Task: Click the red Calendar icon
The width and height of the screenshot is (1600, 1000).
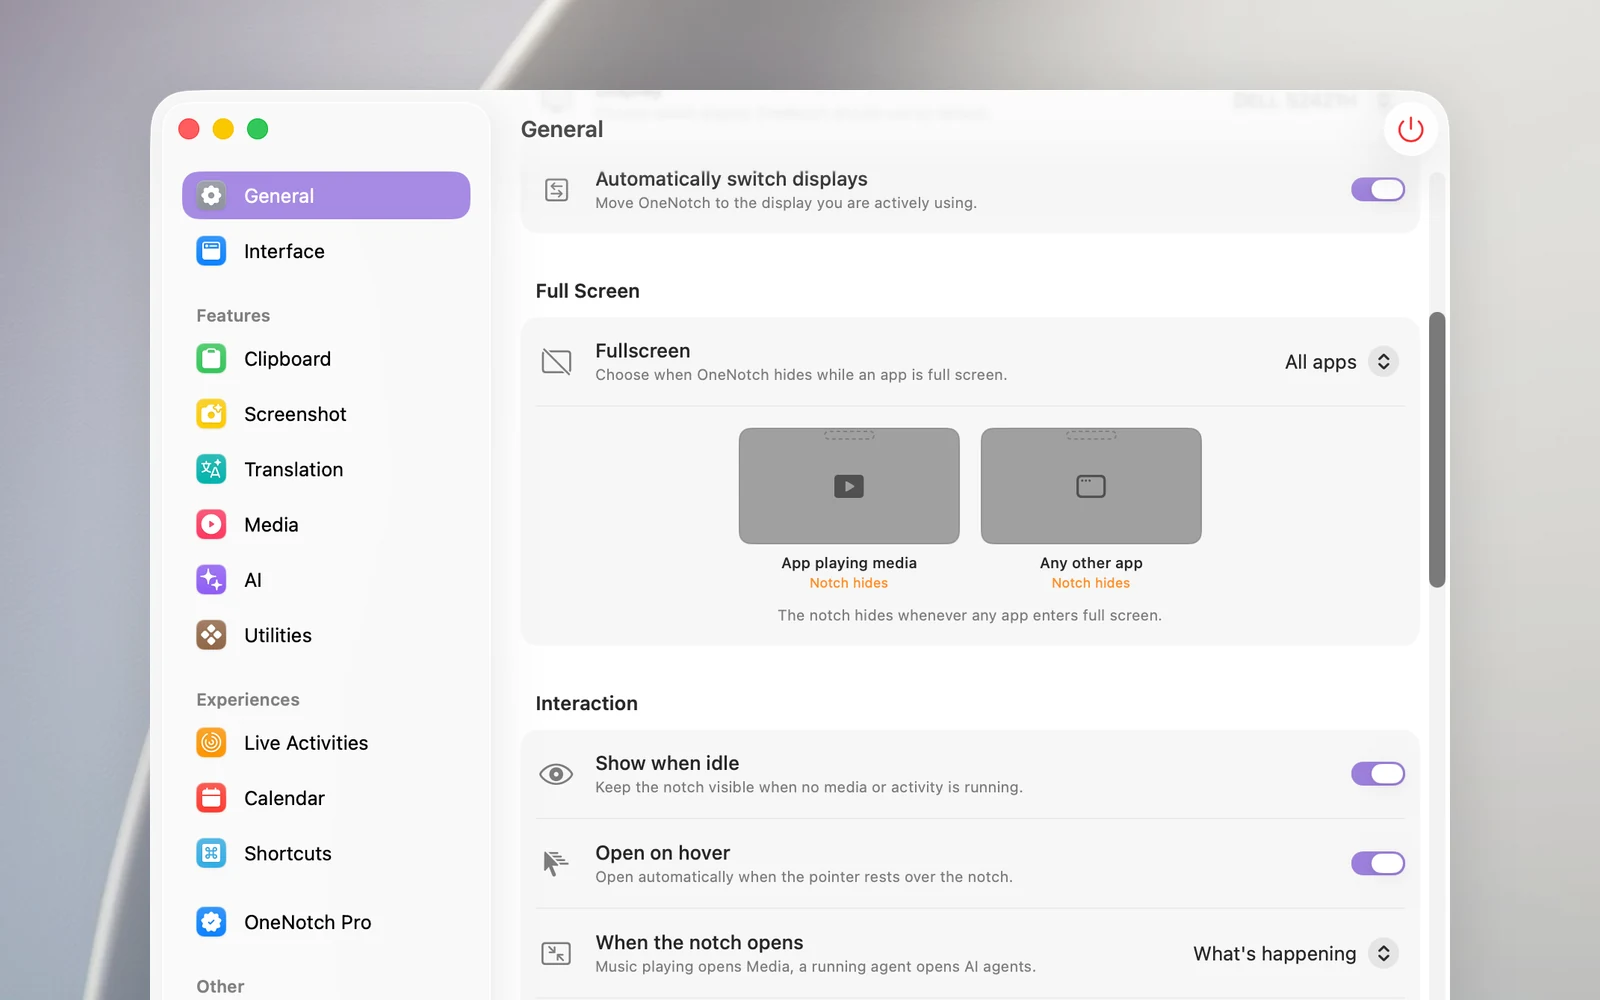Action: pos(211,798)
